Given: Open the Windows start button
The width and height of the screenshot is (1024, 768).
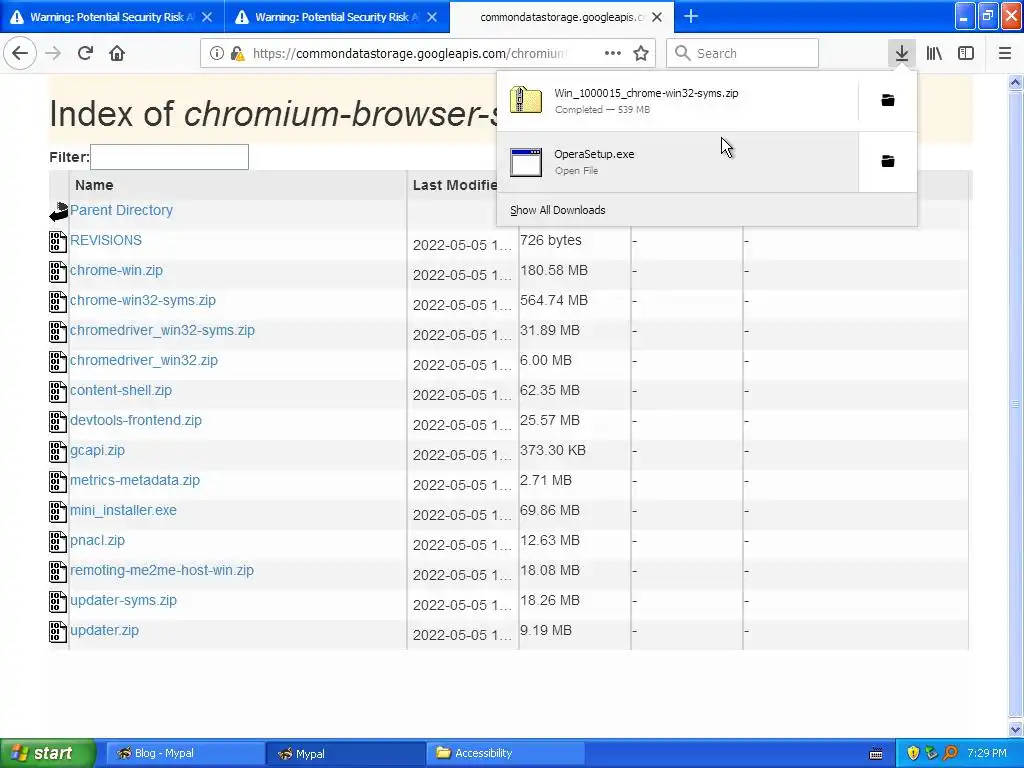Looking at the screenshot, I should pos(48,754).
